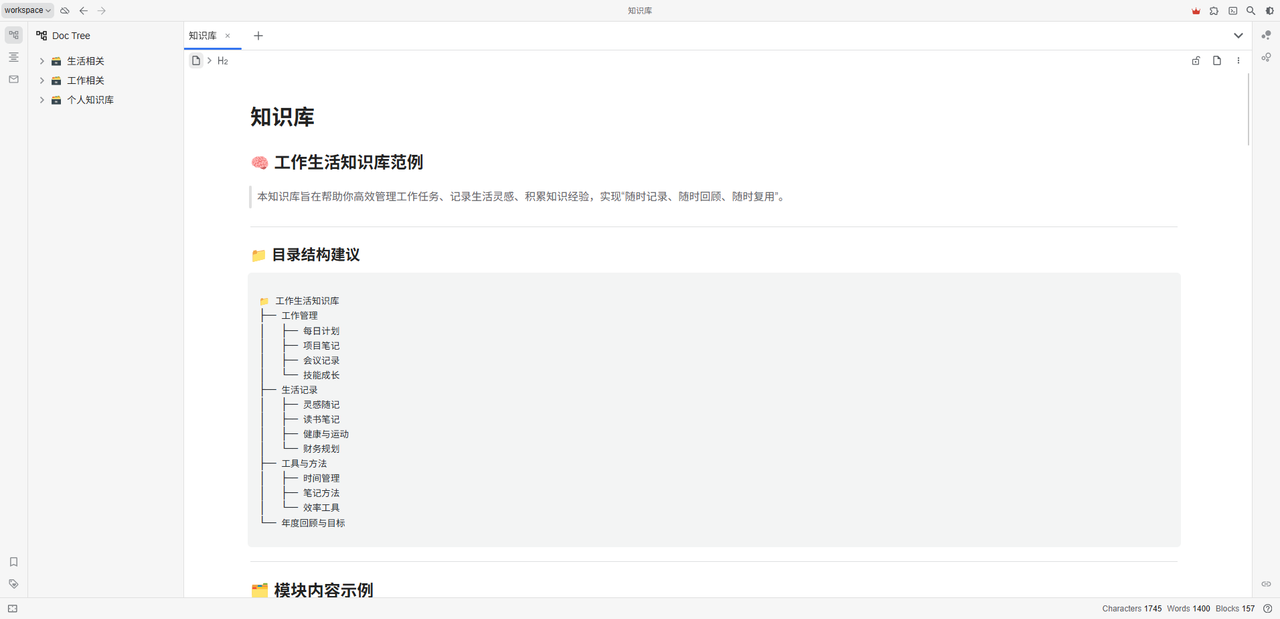1280x619 pixels.
Task: Click the Blocks 157 status entry
Action: 1235,609
